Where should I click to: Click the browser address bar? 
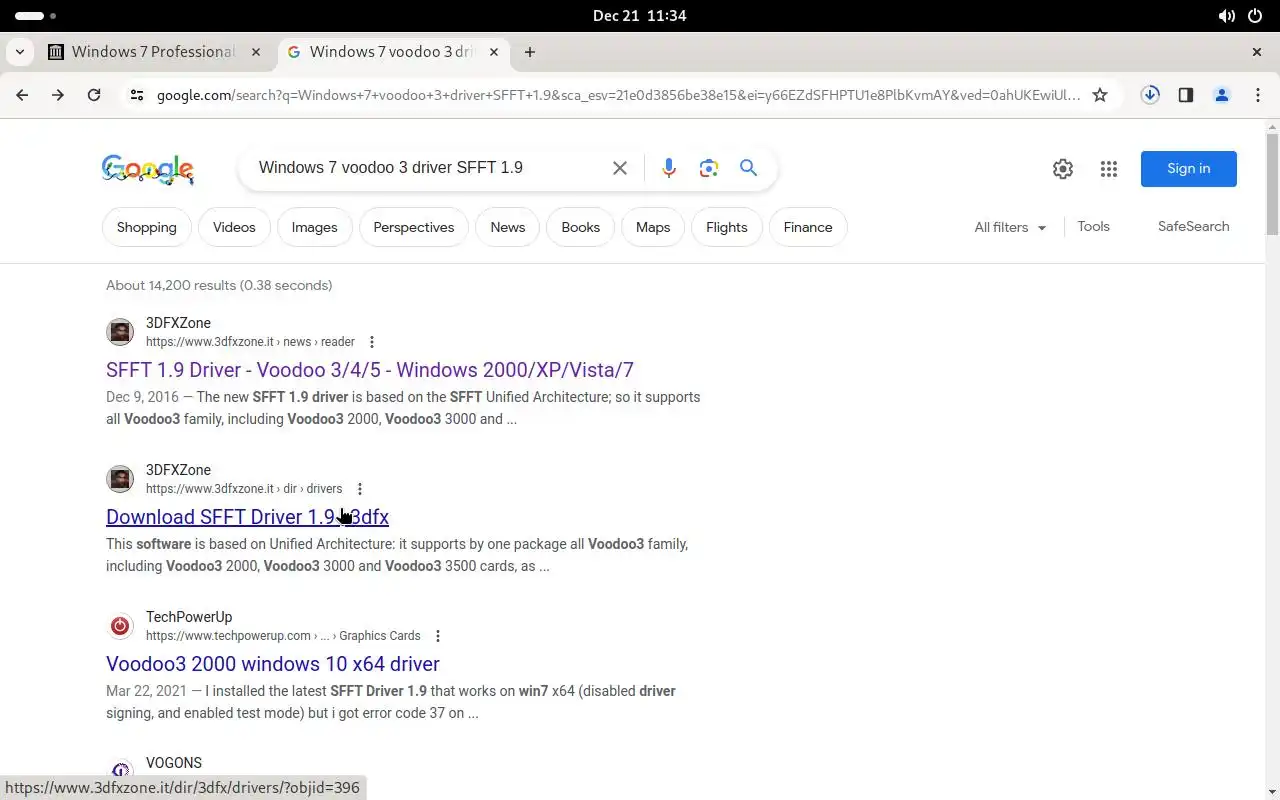618,95
